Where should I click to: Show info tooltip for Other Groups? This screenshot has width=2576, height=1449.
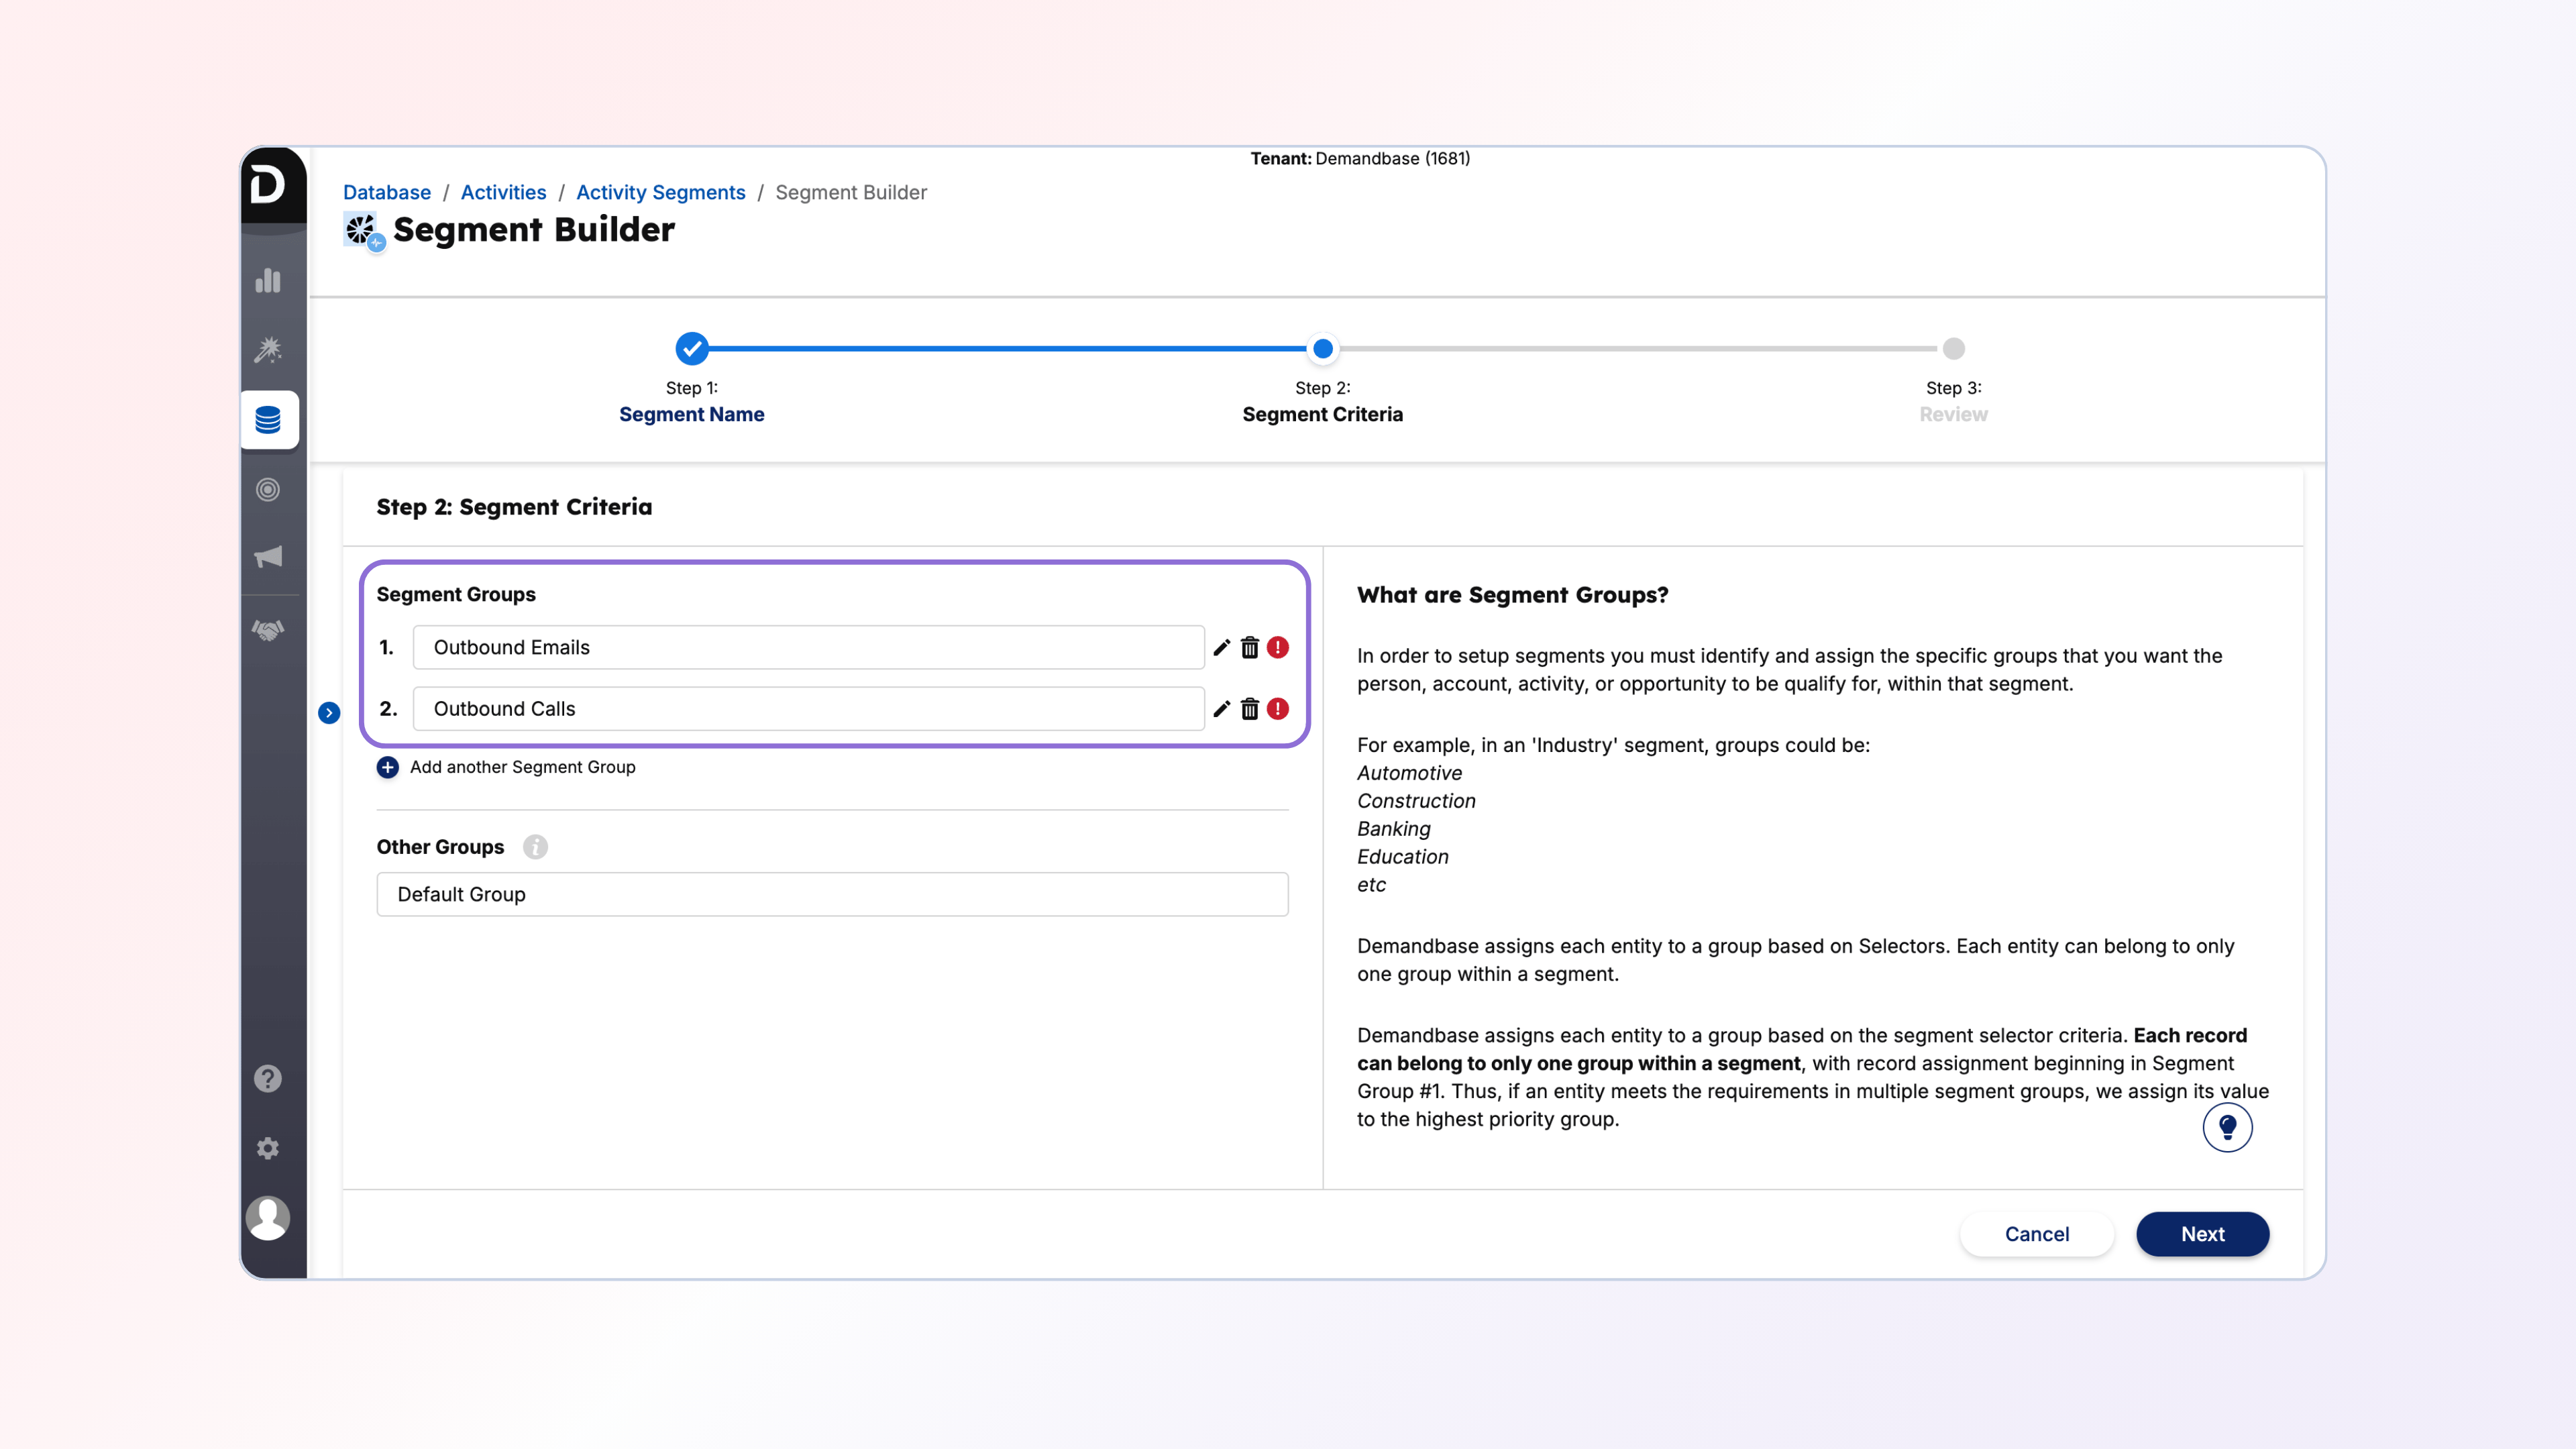(x=535, y=847)
